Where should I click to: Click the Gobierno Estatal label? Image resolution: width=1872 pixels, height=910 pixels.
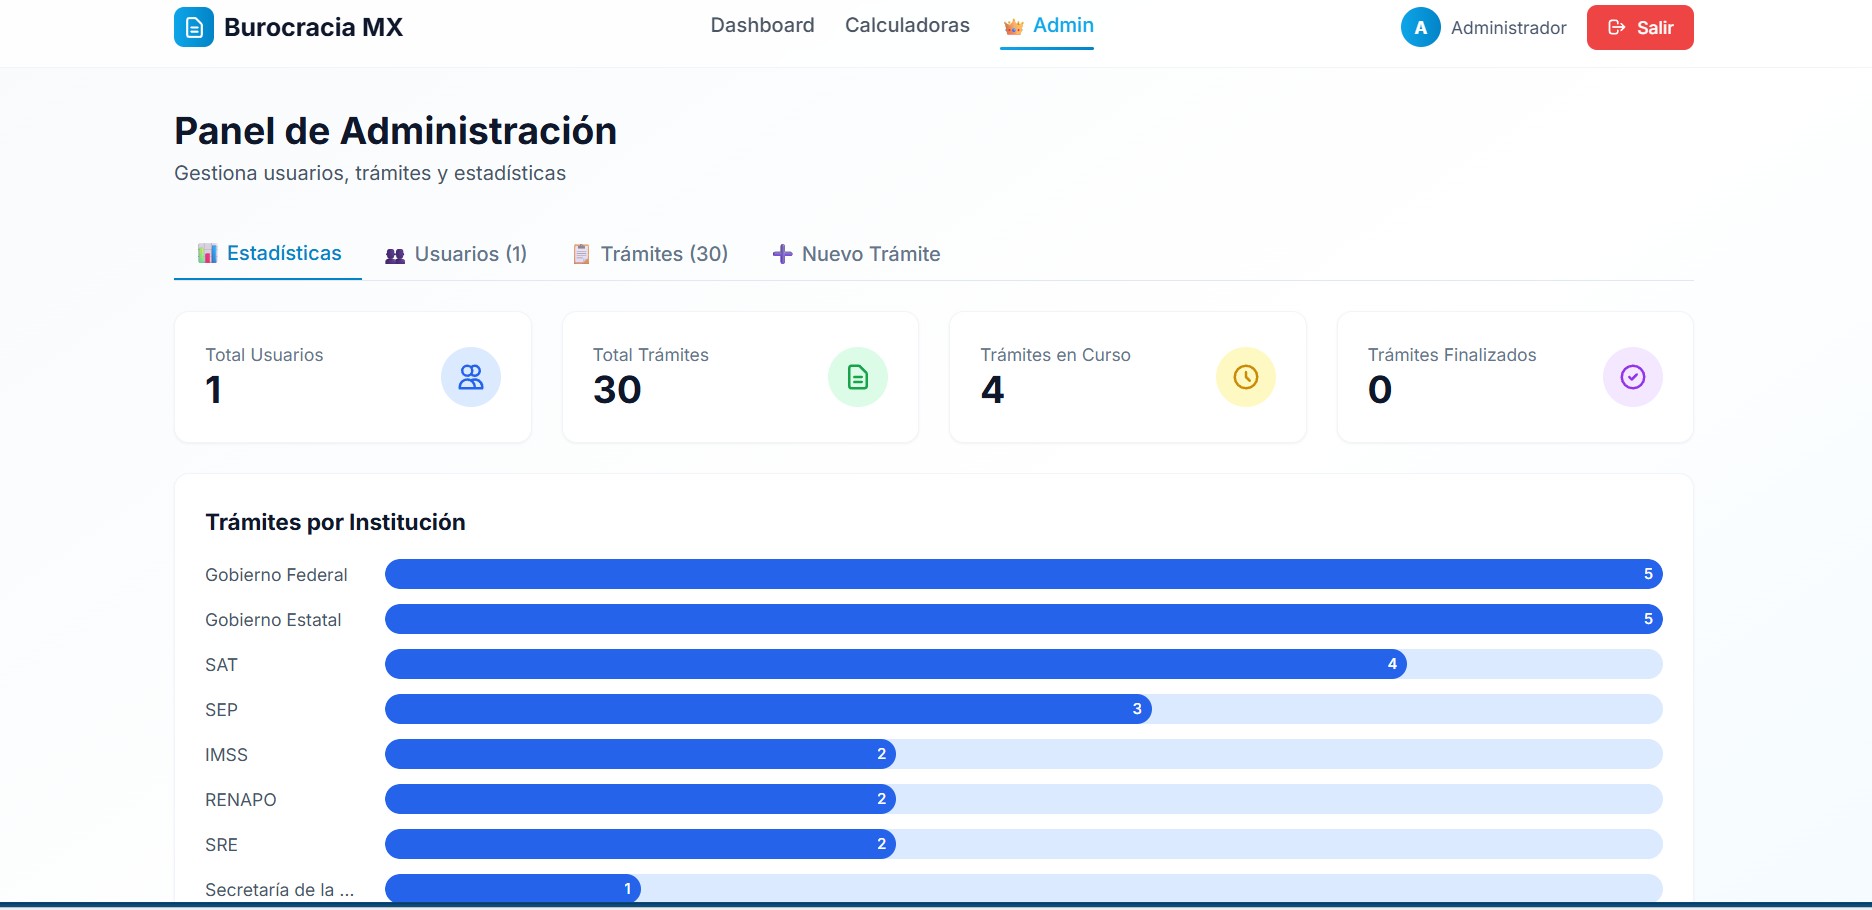point(273,620)
